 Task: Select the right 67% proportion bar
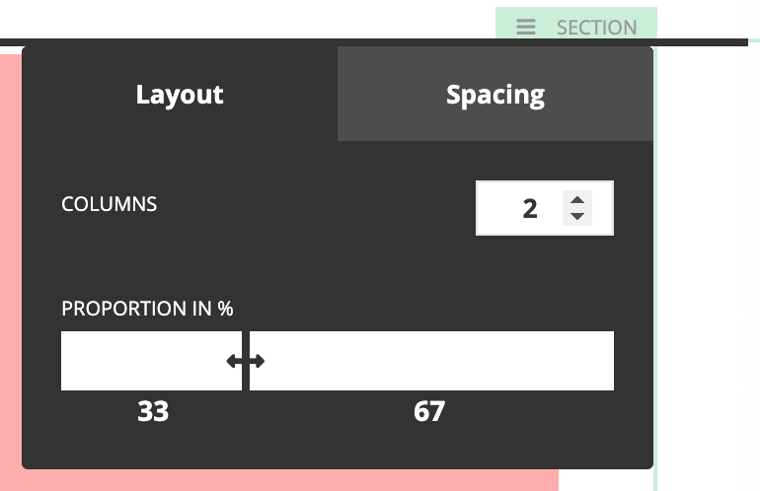(x=432, y=361)
